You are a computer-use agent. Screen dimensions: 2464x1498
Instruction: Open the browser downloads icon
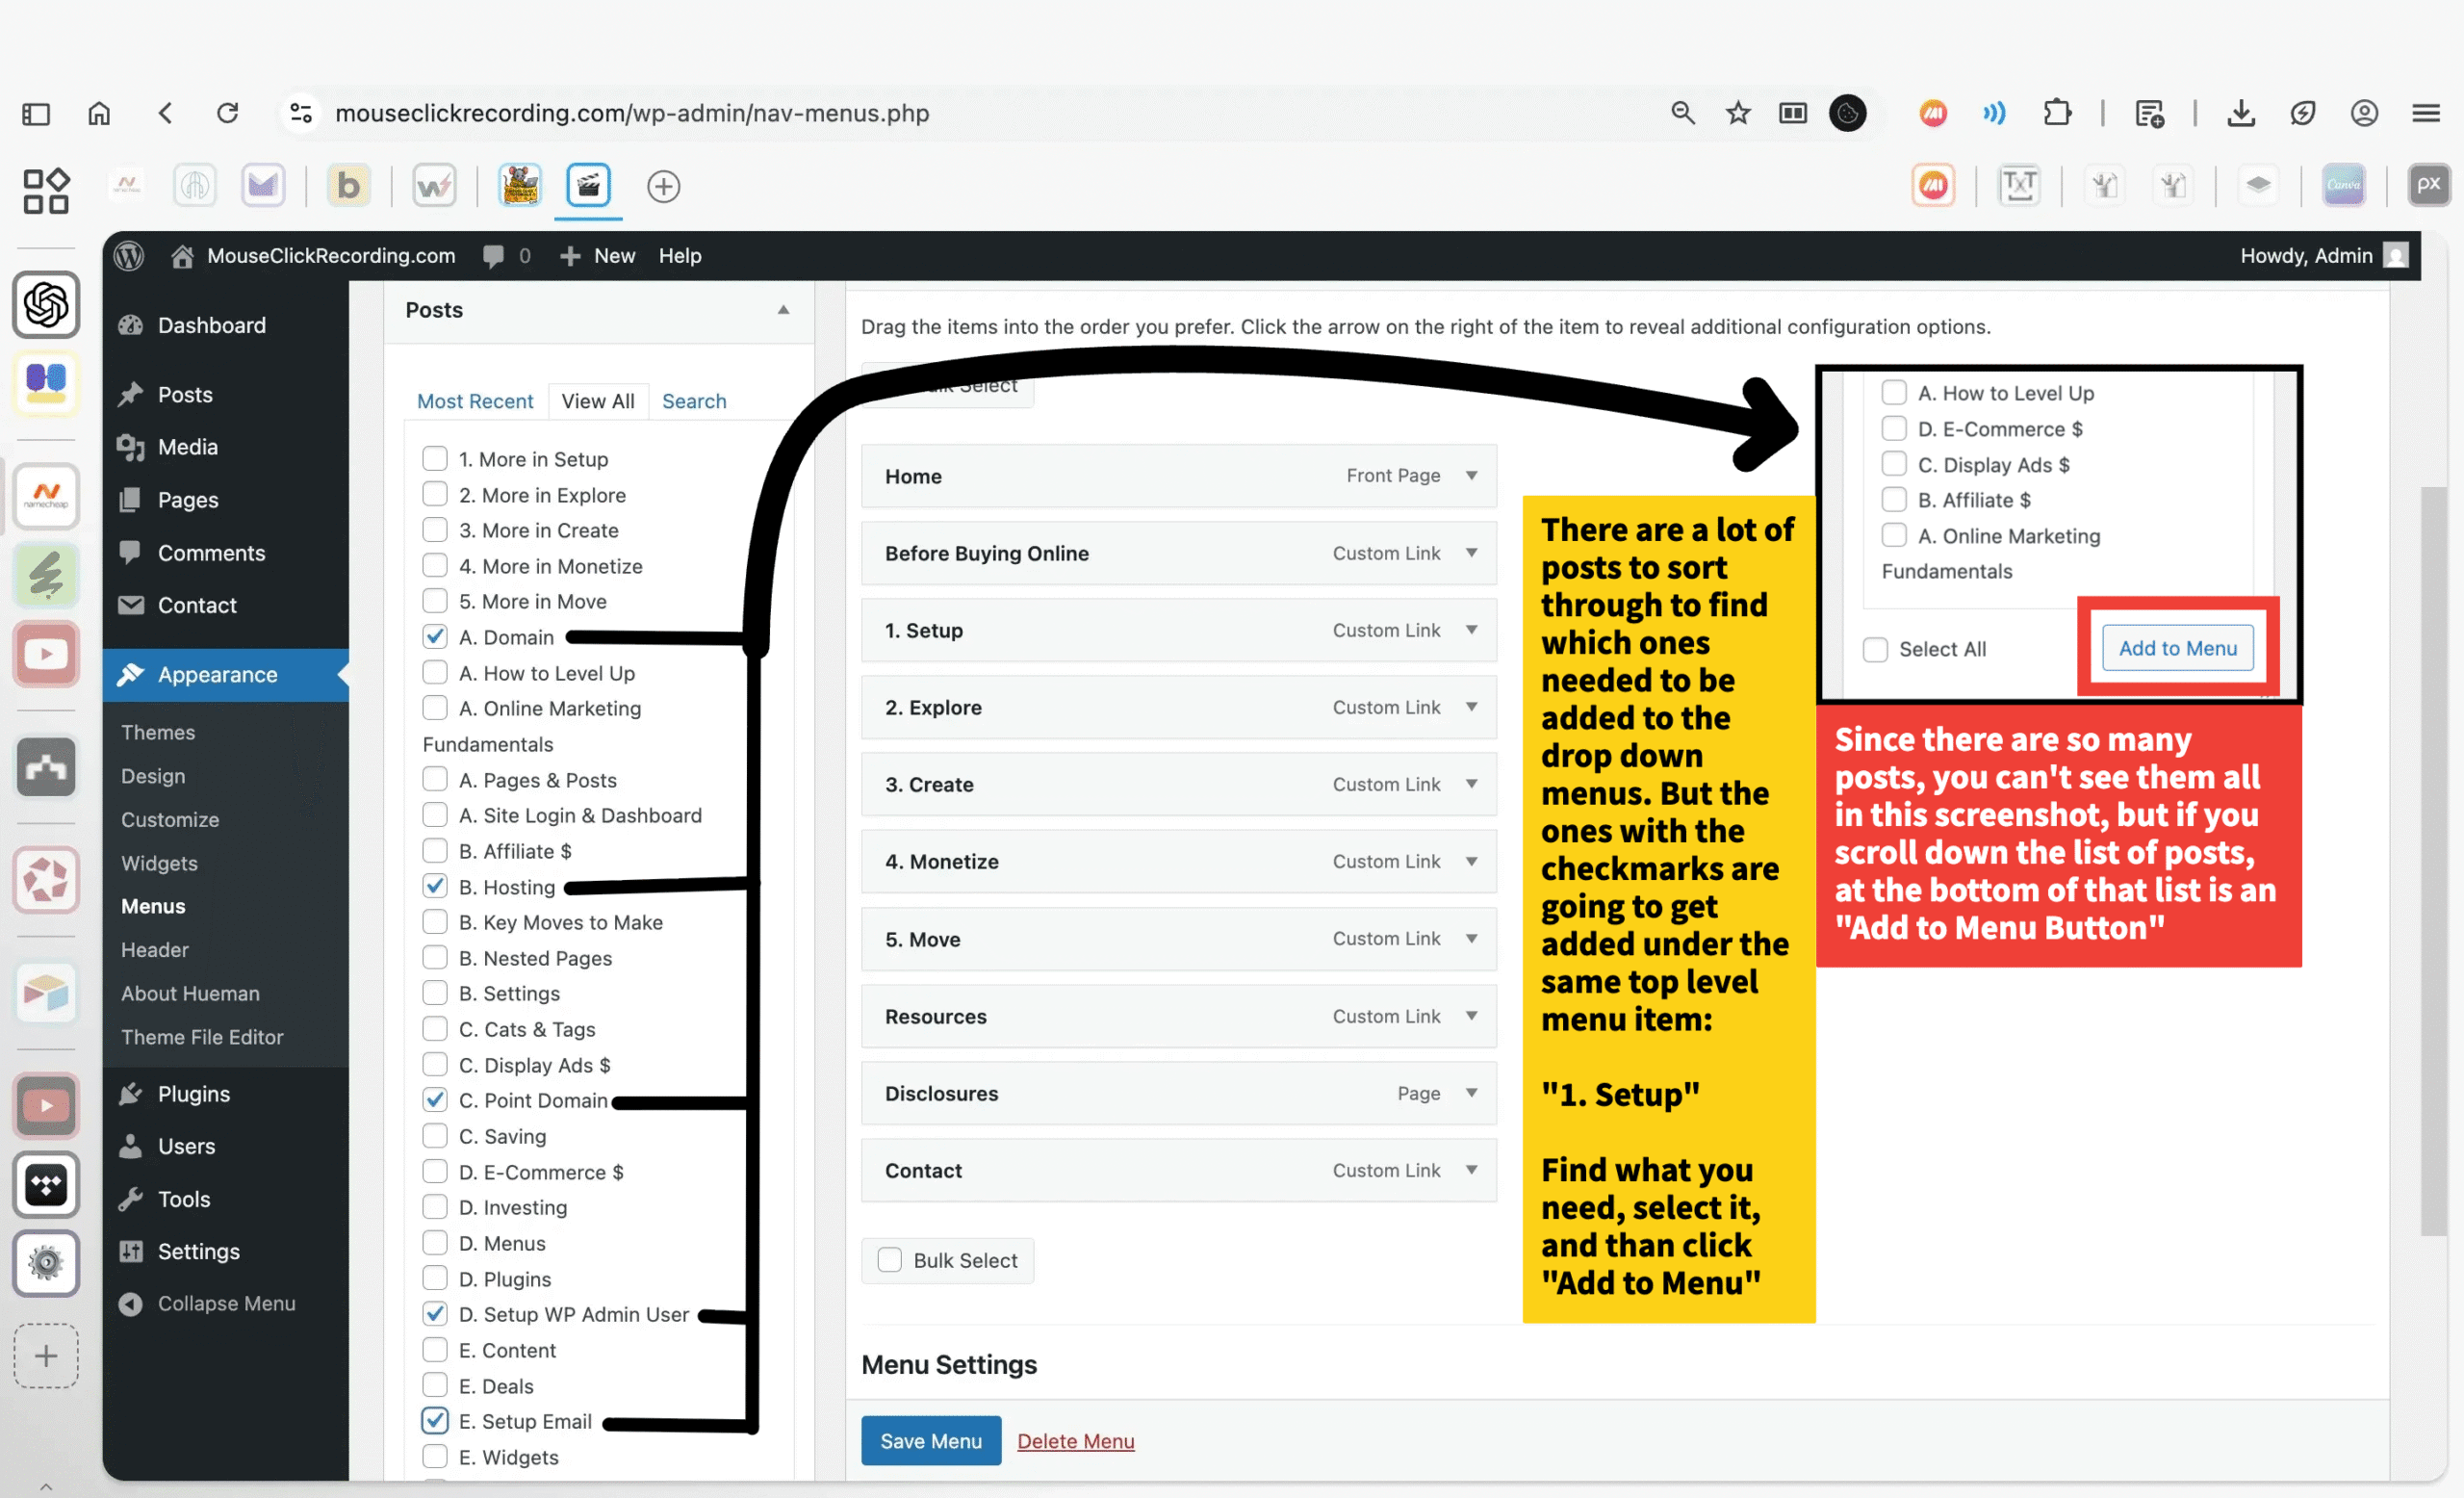(x=2241, y=113)
